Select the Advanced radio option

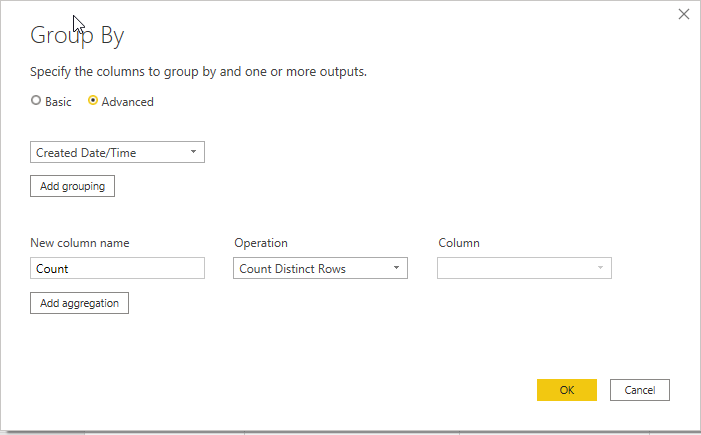pyautogui.click(x=93, y=101)
